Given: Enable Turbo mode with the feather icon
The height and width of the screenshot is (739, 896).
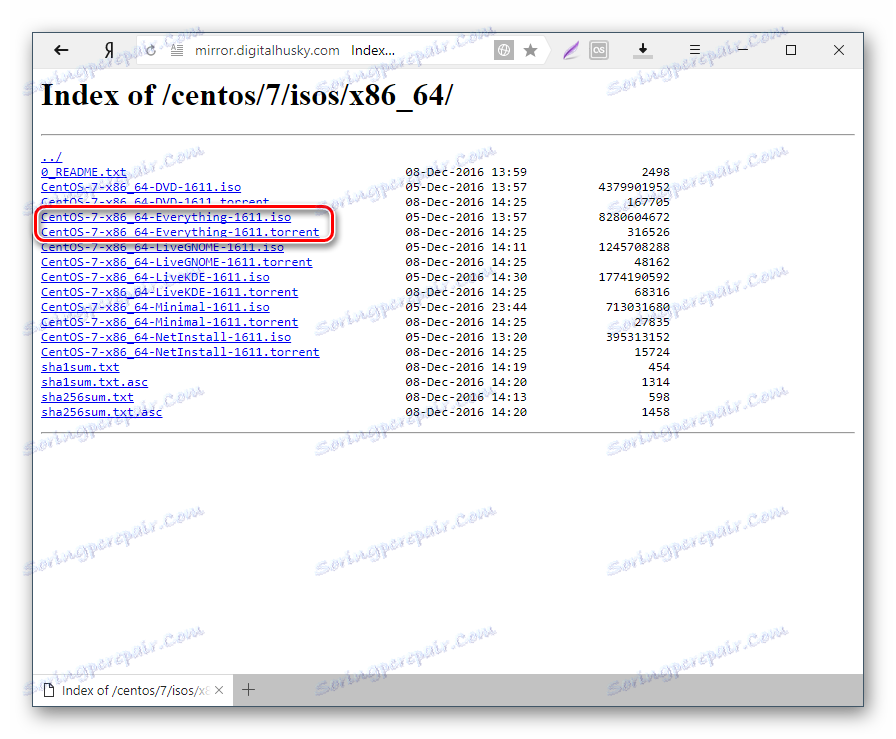Looking at the screenshot, I should pyautogui.click(x=571, y=49).
